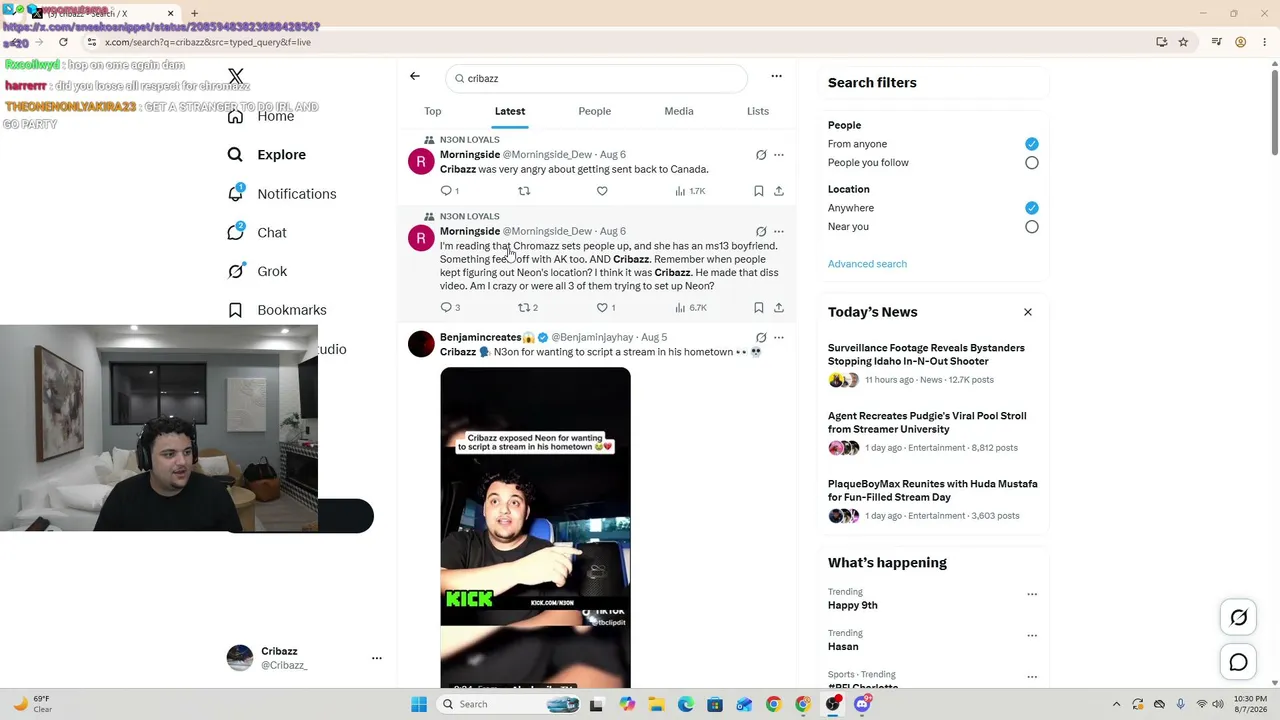Viewport: 1280px width, 720px height.
Task: Bookmark the 'Chromazz sets people up' post
Action: [x=759, y=308]
